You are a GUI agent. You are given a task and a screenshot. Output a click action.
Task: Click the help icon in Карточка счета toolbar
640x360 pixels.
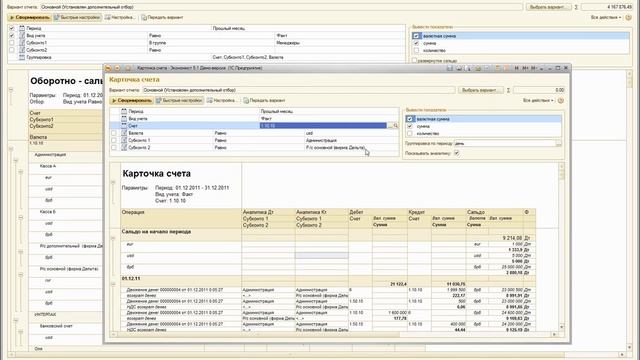click(x=561, y=100)
